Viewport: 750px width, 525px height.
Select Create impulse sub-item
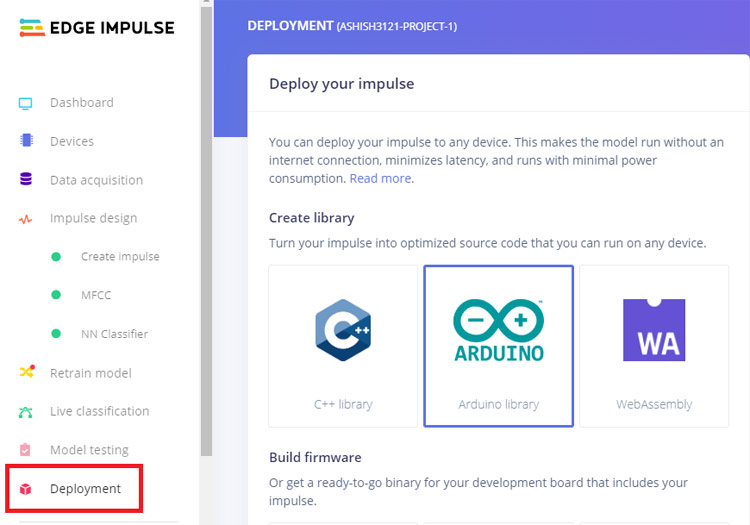(x=120, y=257)
